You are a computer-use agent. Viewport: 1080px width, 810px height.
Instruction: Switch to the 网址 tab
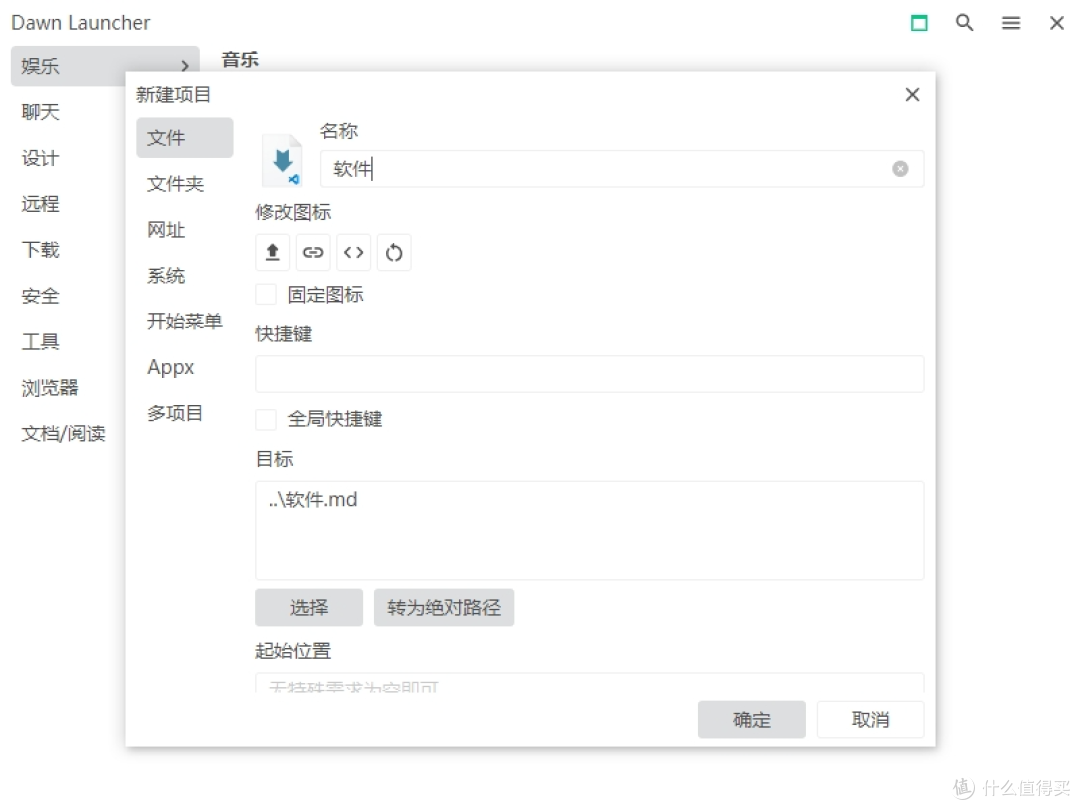click(165, 230)
